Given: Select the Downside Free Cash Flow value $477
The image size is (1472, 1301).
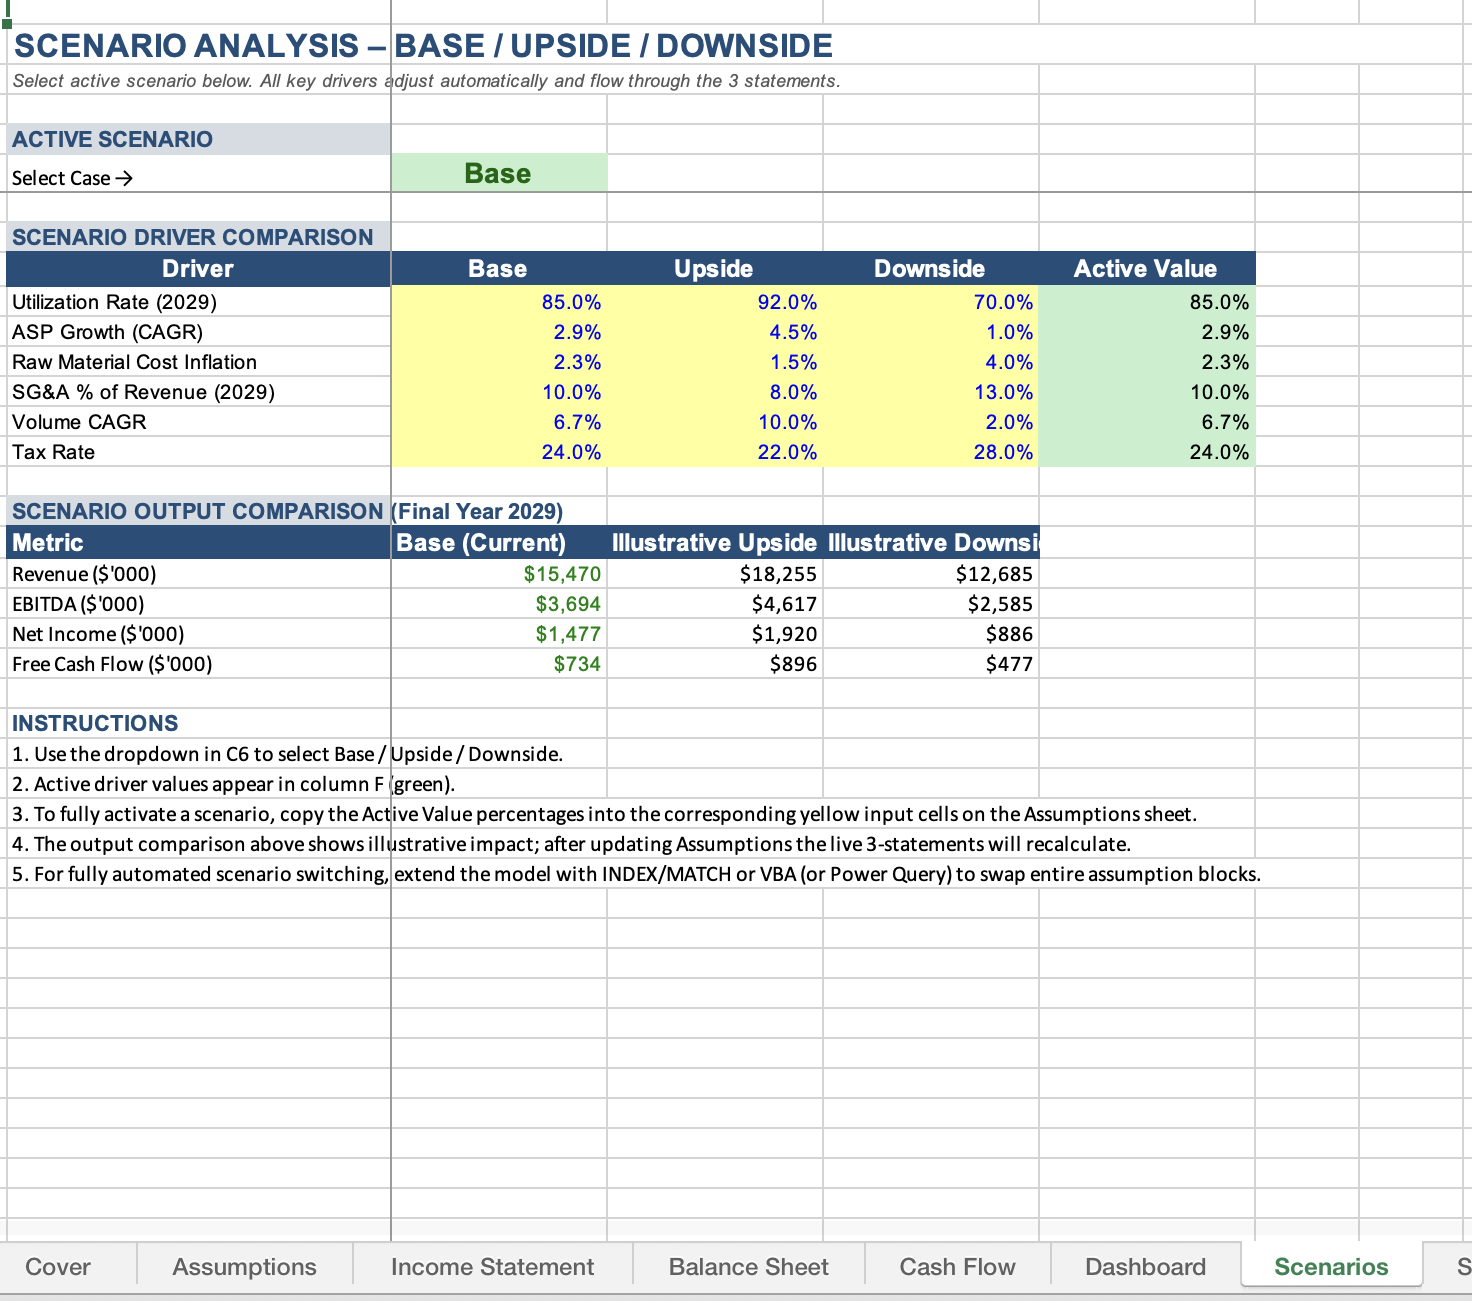Looking at the screenshot, I should tap(931, 664).
